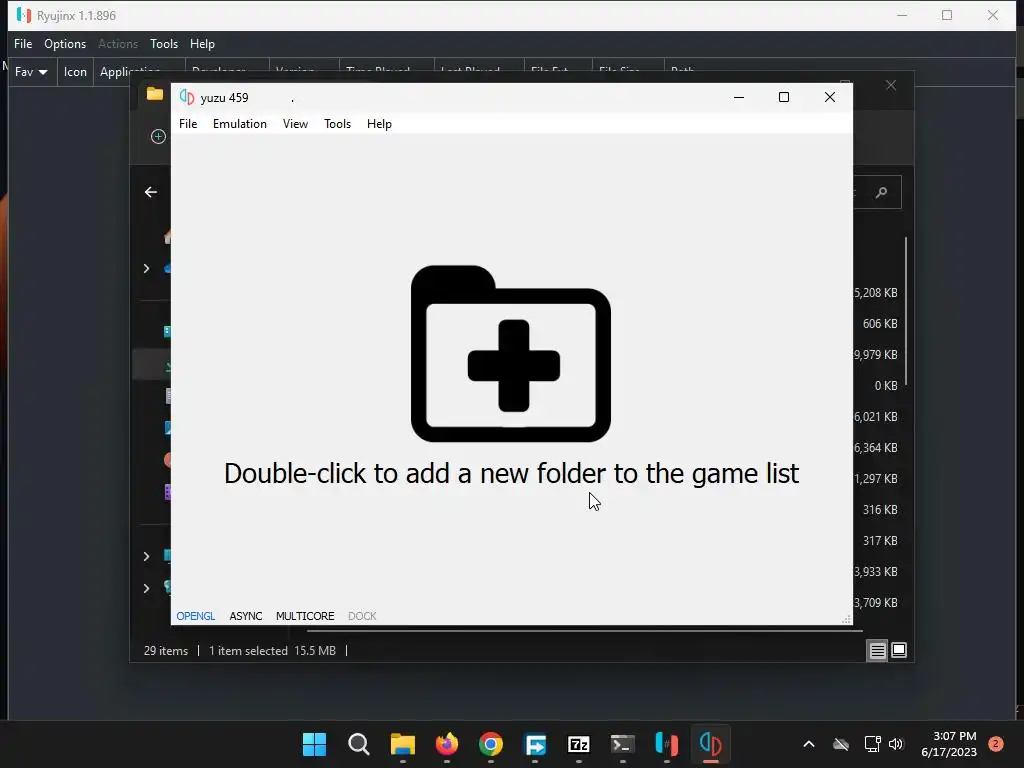Expand the second chevron in the Explorer sidebar
Viewport: 1024px width, 768px height.
[146, 556]
